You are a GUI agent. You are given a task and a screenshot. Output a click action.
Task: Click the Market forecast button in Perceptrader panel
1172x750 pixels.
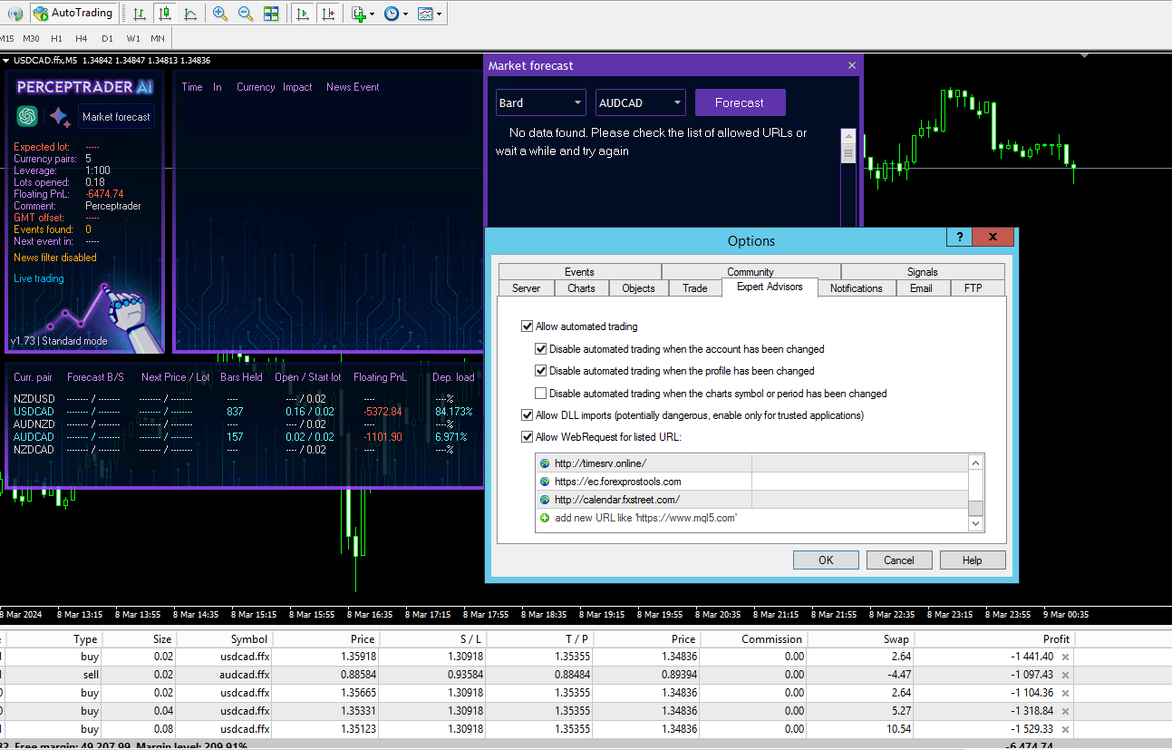pyautogui.click(x=116, y=117)
